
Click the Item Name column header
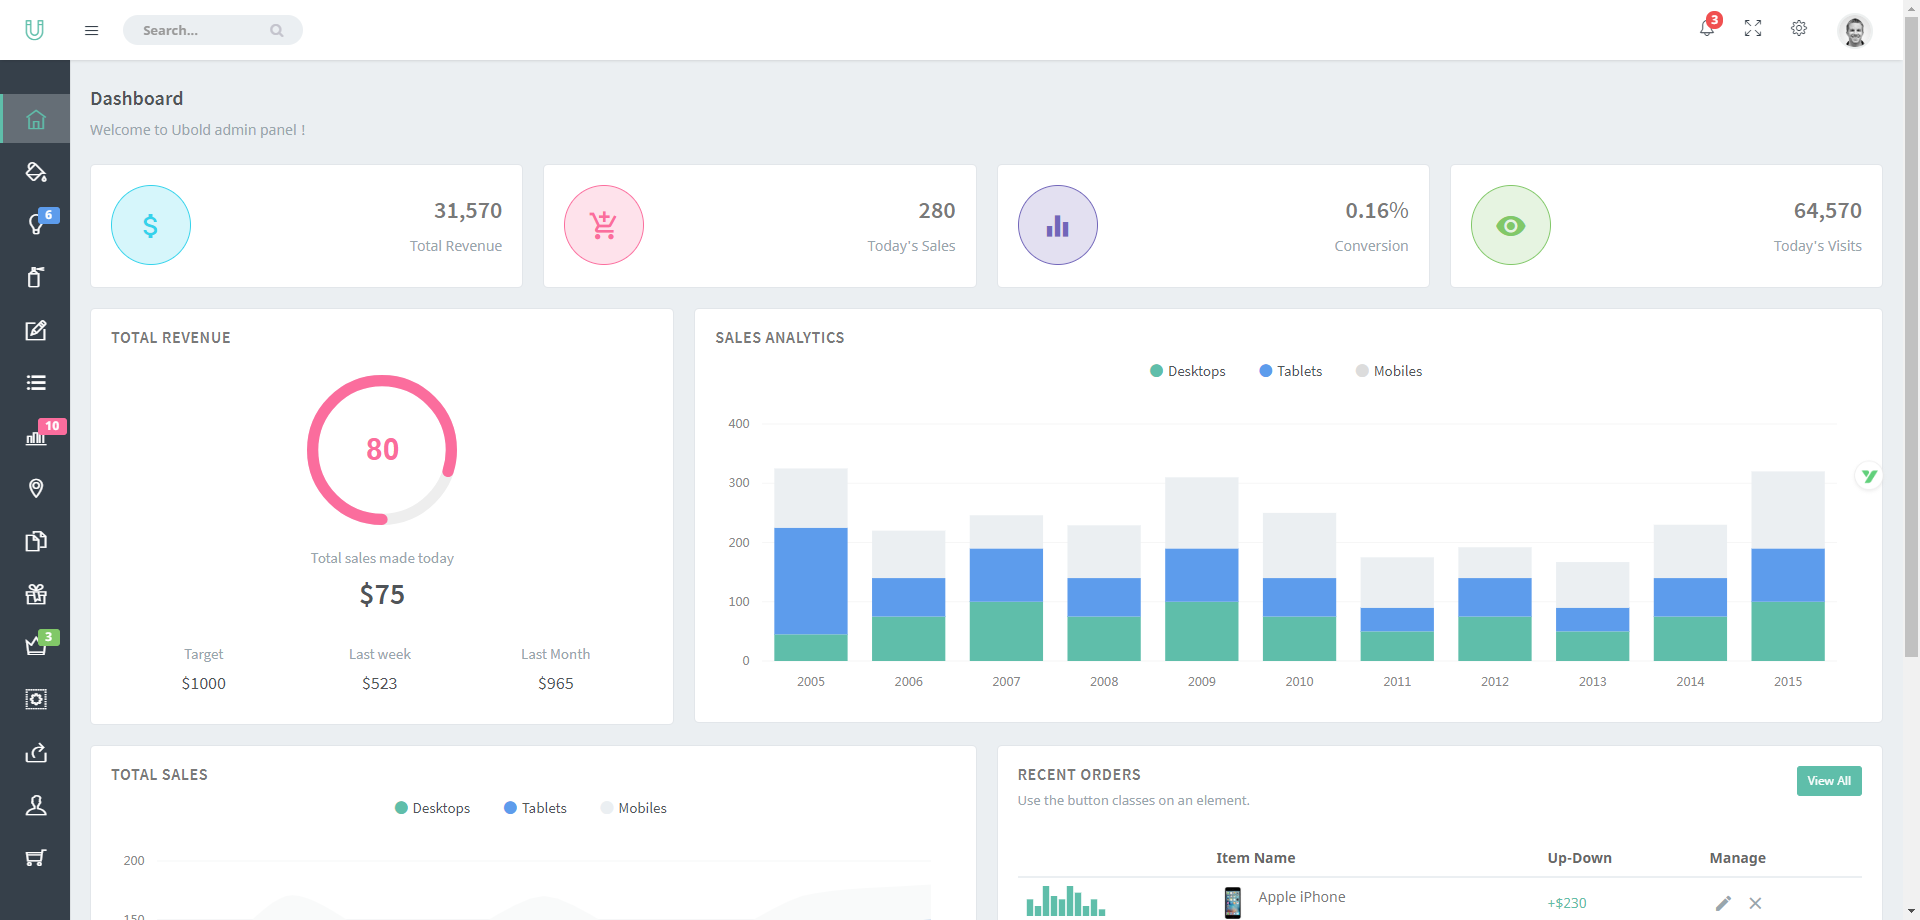pos(1256,858)
